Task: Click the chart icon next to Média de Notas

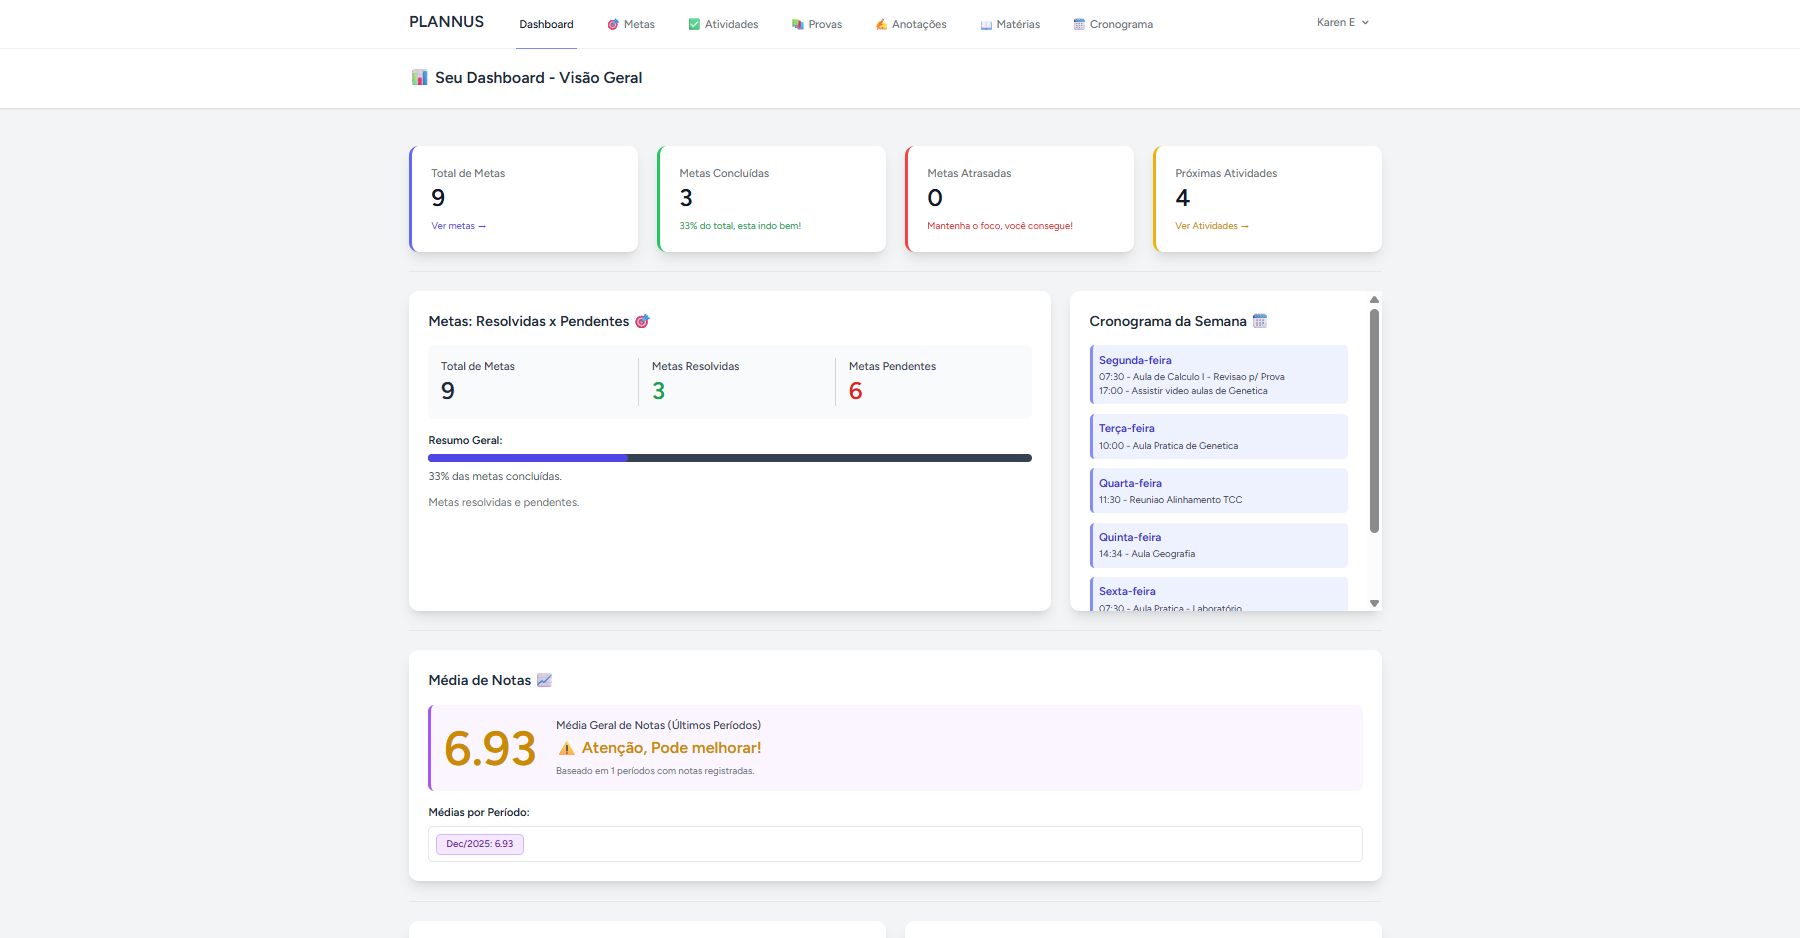Action: 544,680
